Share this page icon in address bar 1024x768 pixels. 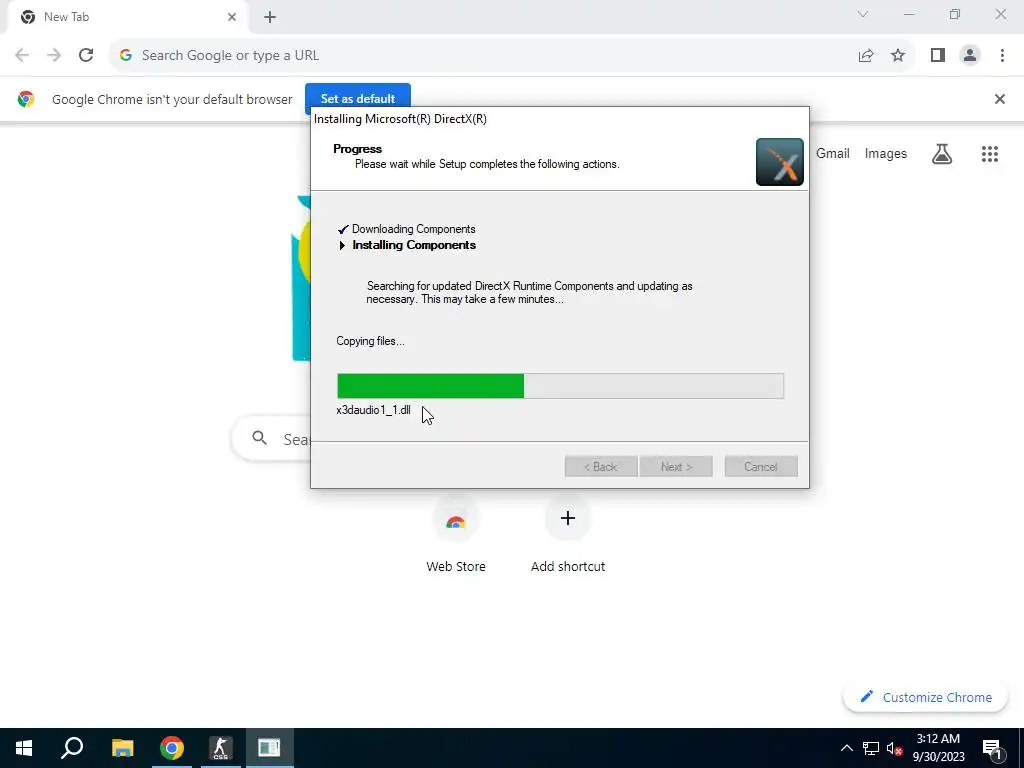pos(866,56)
